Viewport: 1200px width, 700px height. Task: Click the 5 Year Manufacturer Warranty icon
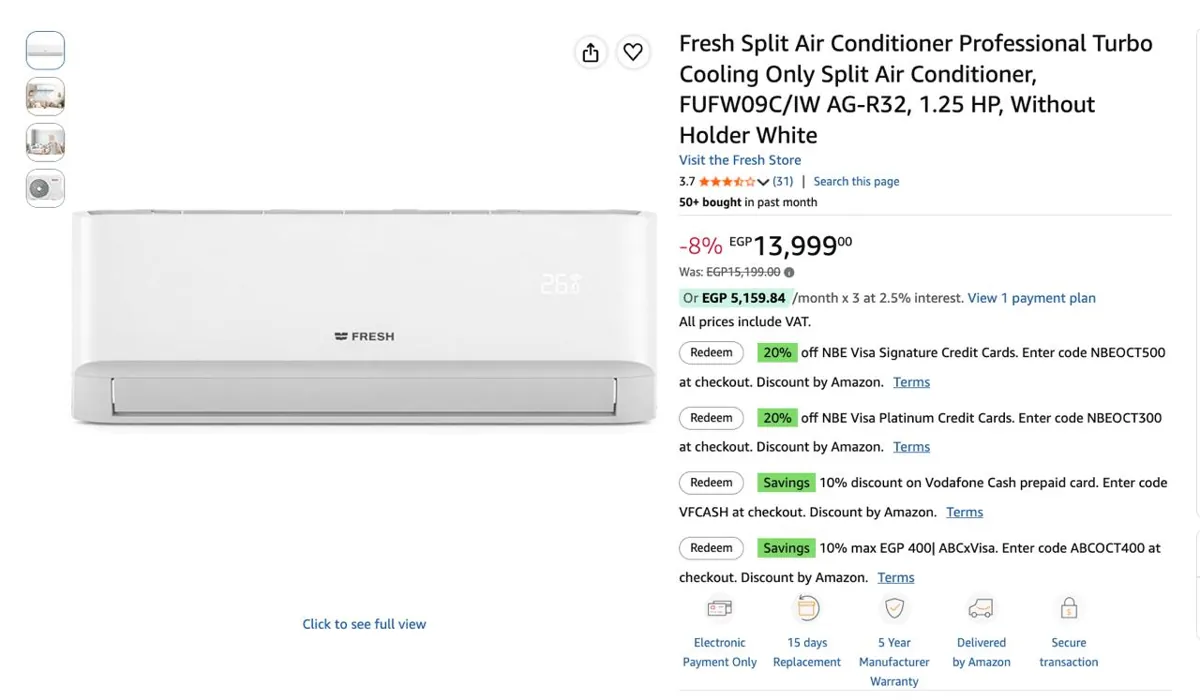(x=894, y=608)
